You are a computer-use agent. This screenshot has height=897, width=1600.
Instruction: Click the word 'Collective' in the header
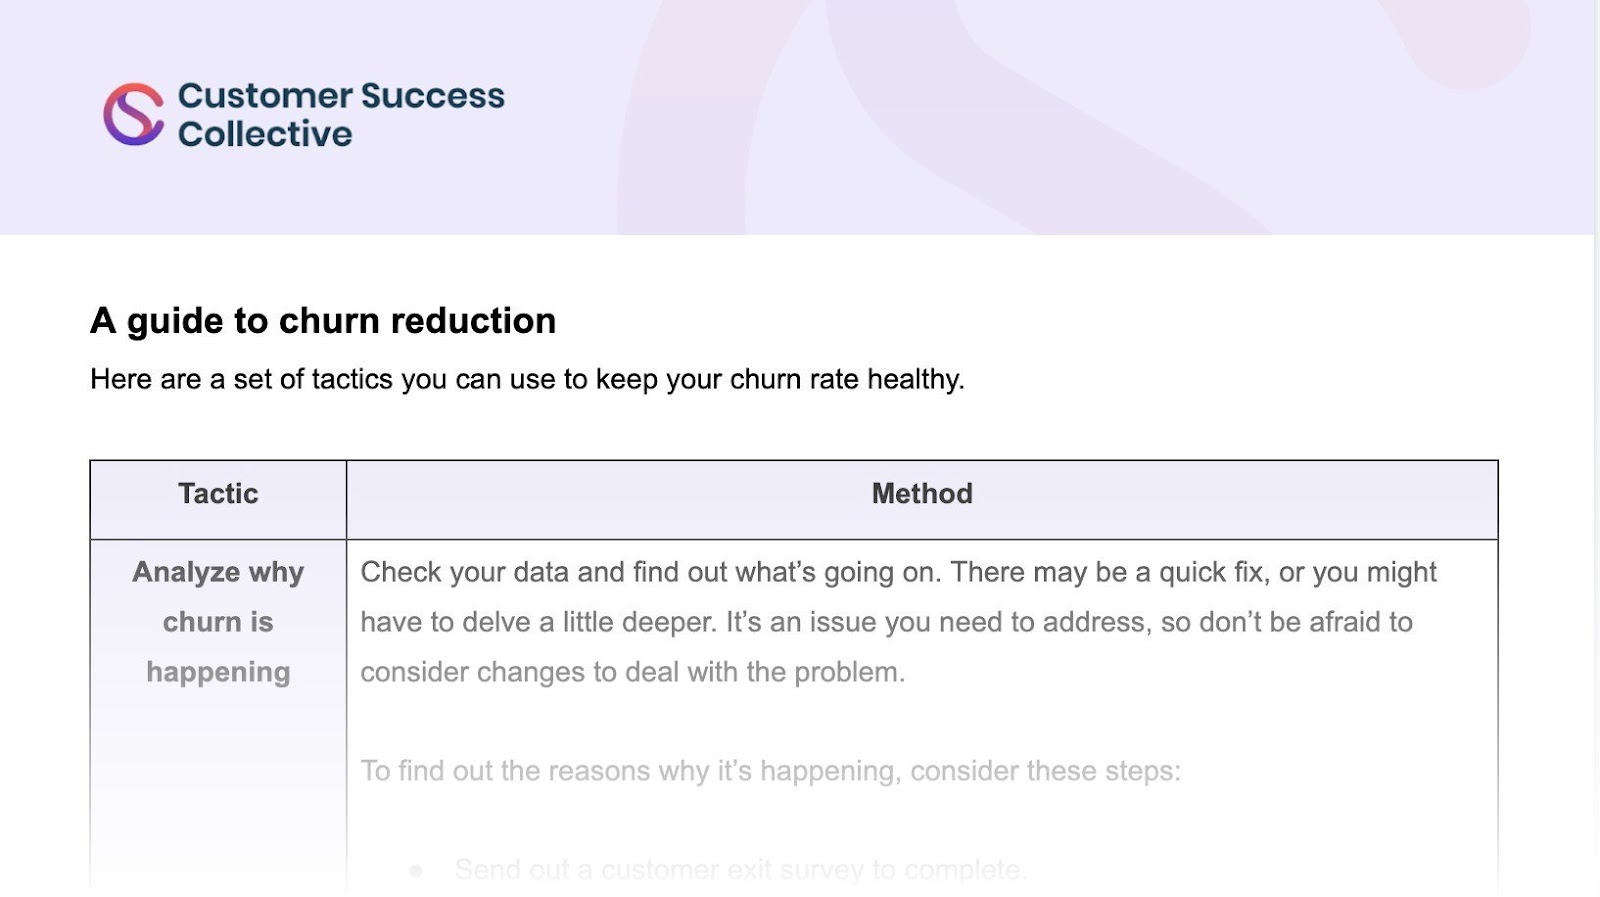(265, 134)
